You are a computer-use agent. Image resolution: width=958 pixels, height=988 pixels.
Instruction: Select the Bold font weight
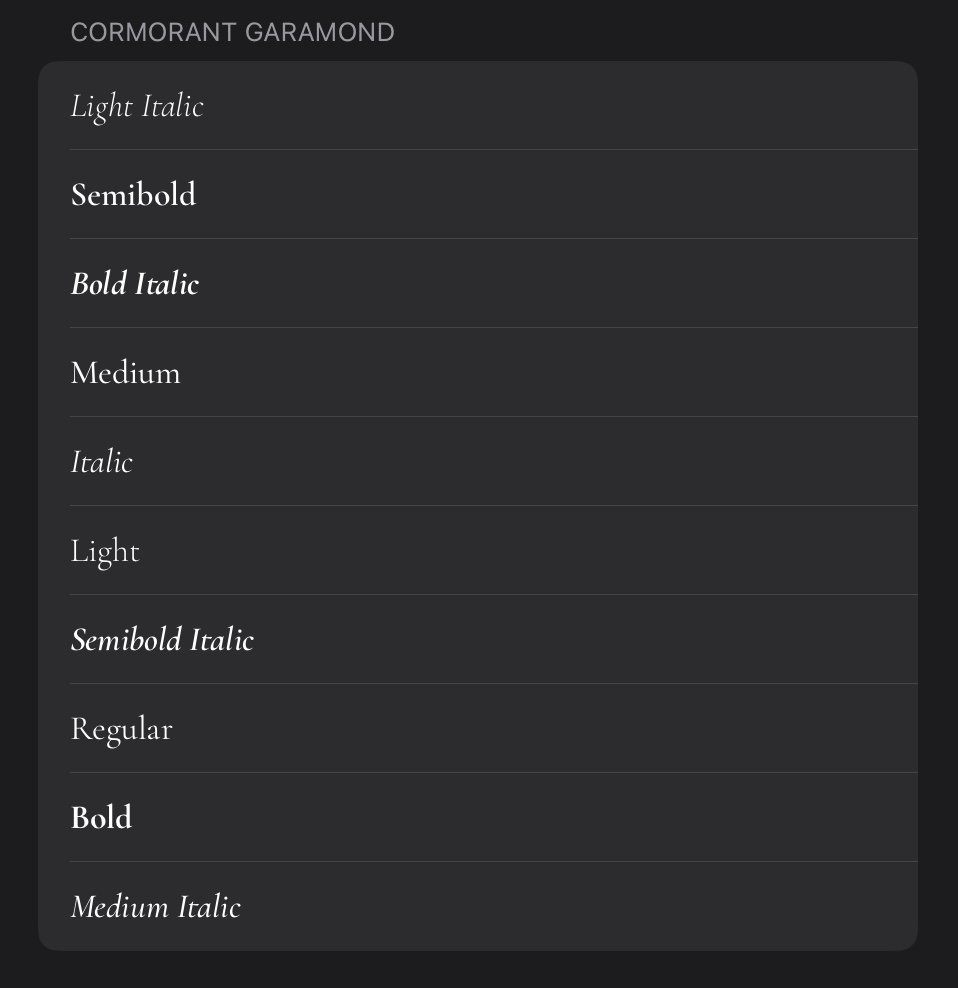pyautogui.click(x=101, y=818)
